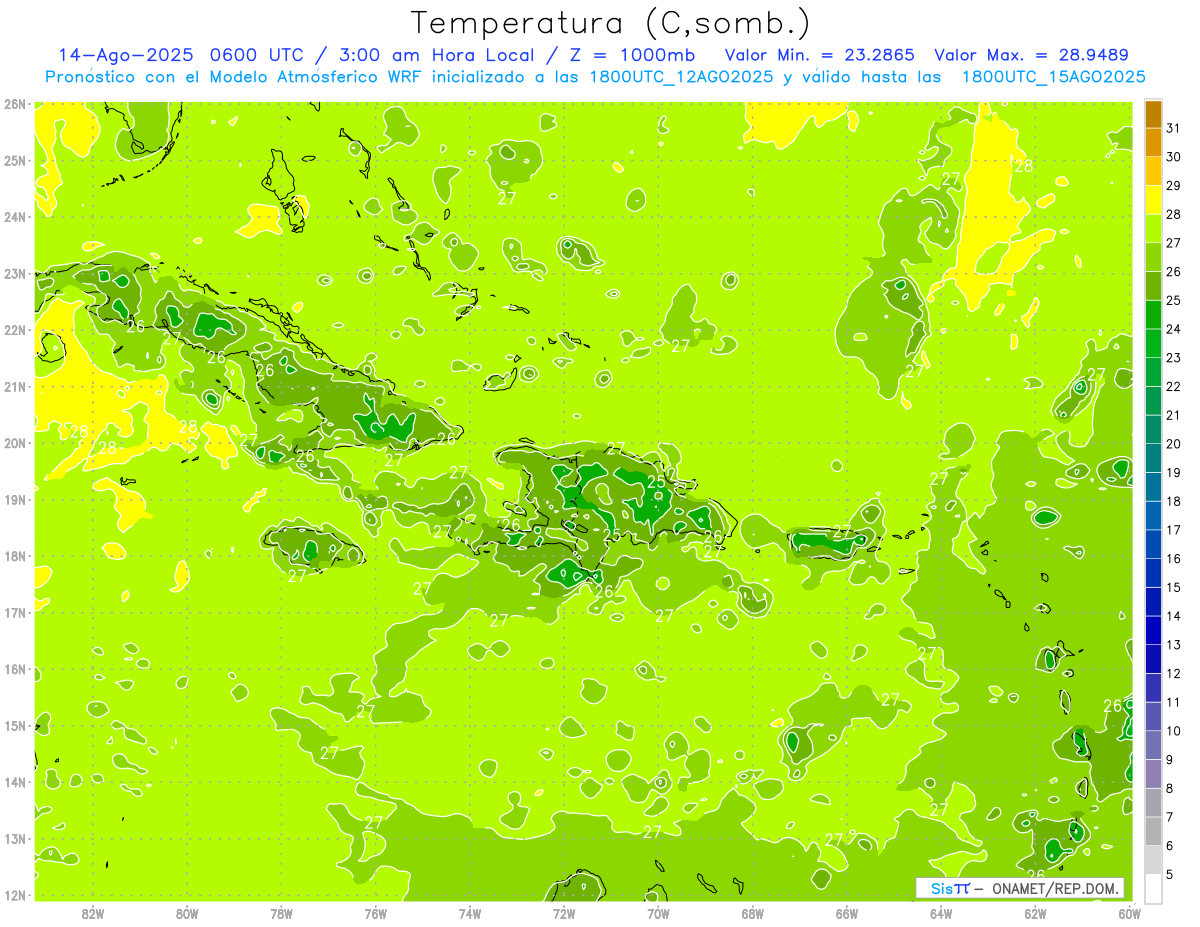Select the white bottom colorbar swatch below 5

pos(1153,888)
